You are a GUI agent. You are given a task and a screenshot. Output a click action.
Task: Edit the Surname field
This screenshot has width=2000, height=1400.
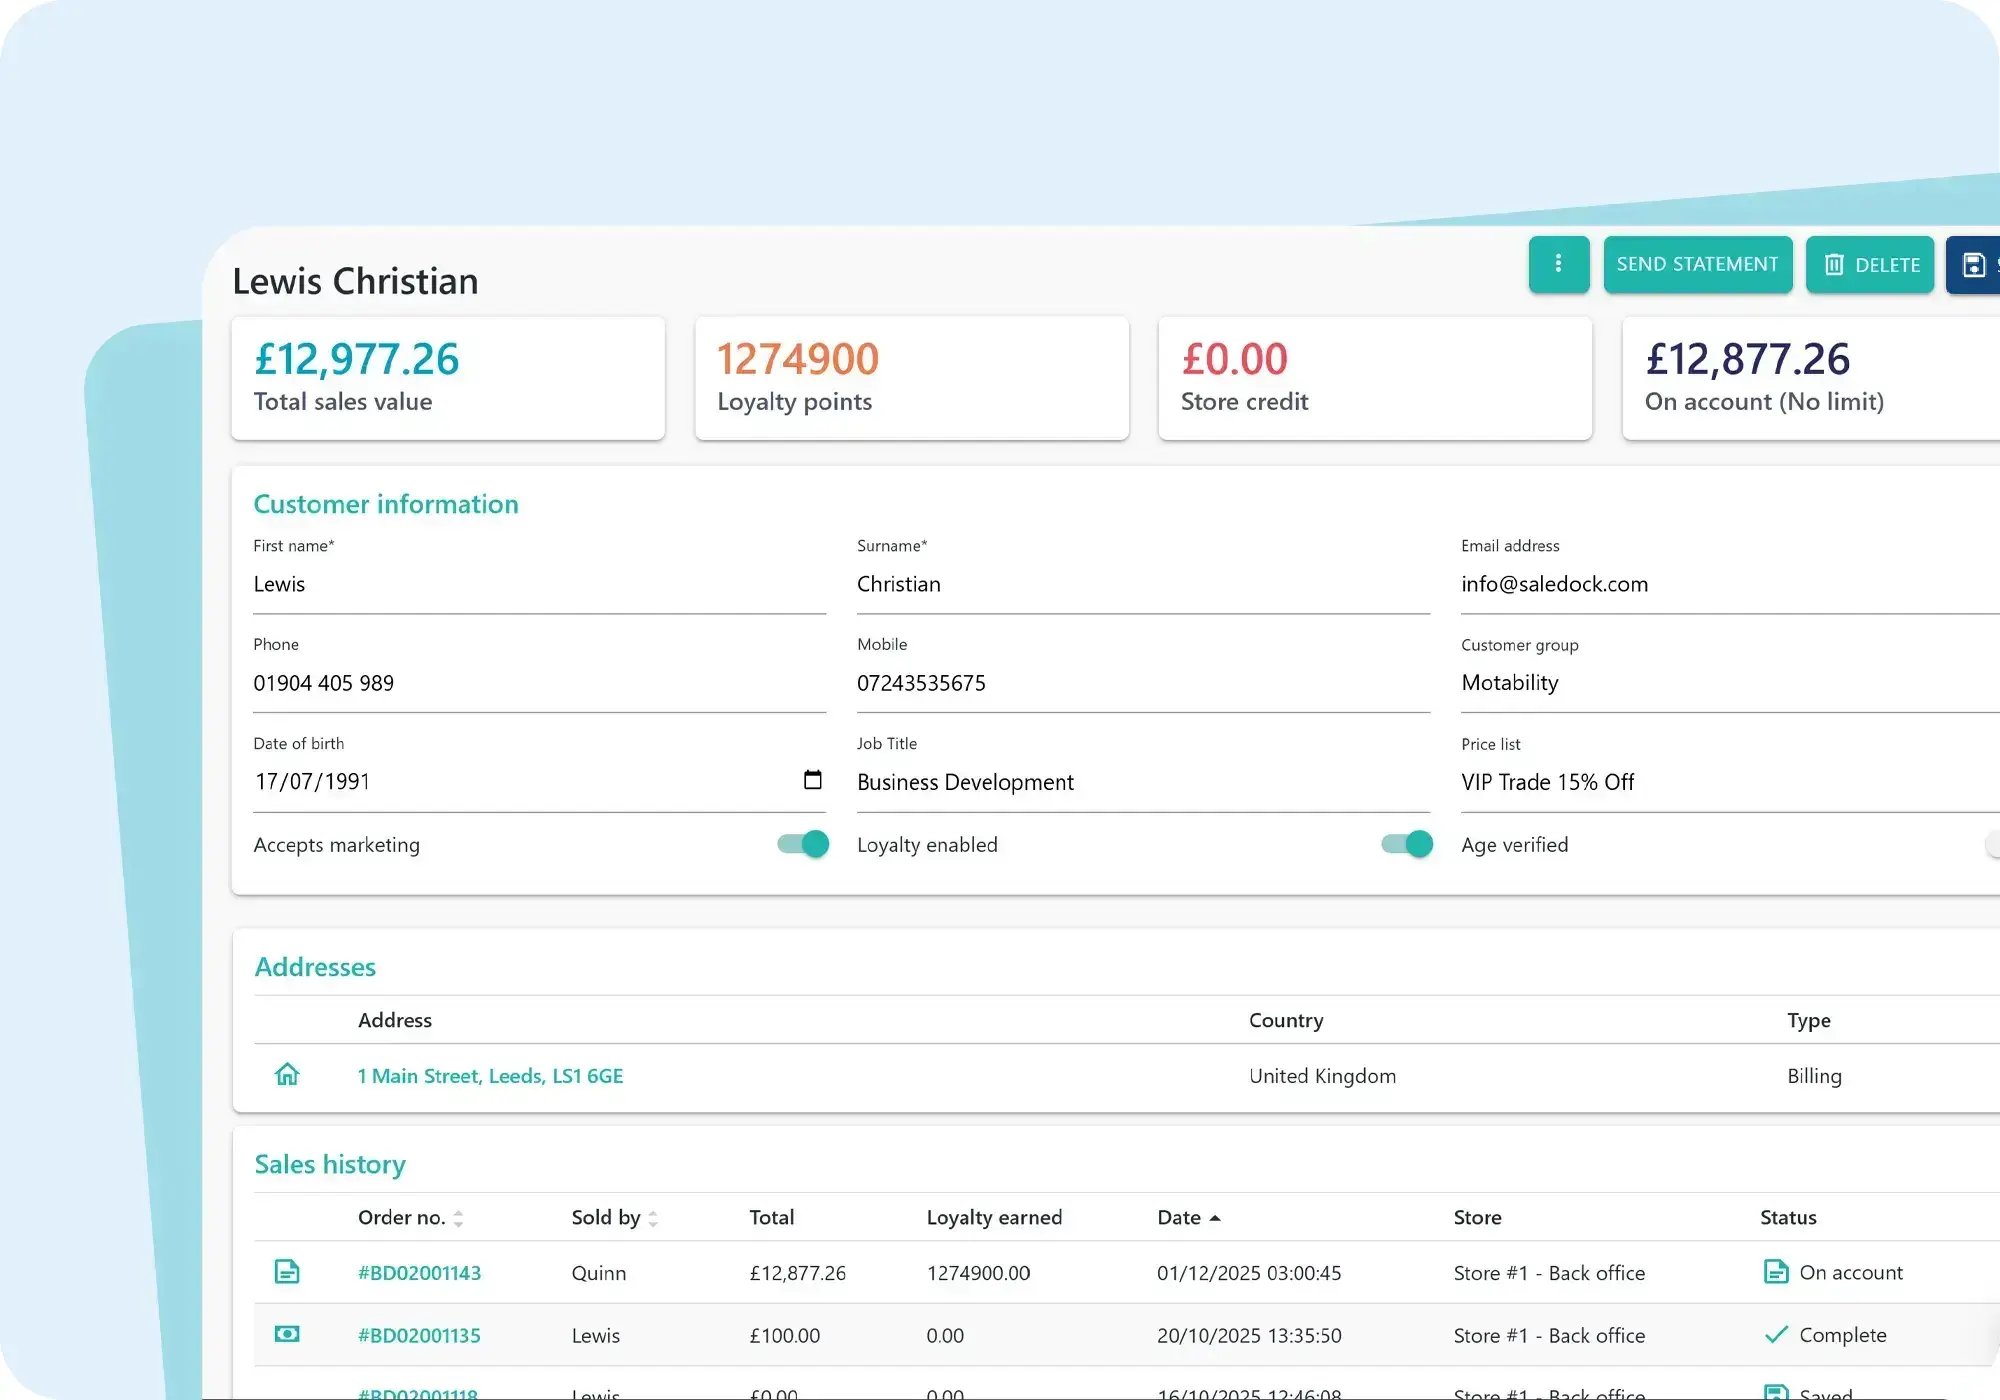pos(1143,584)
